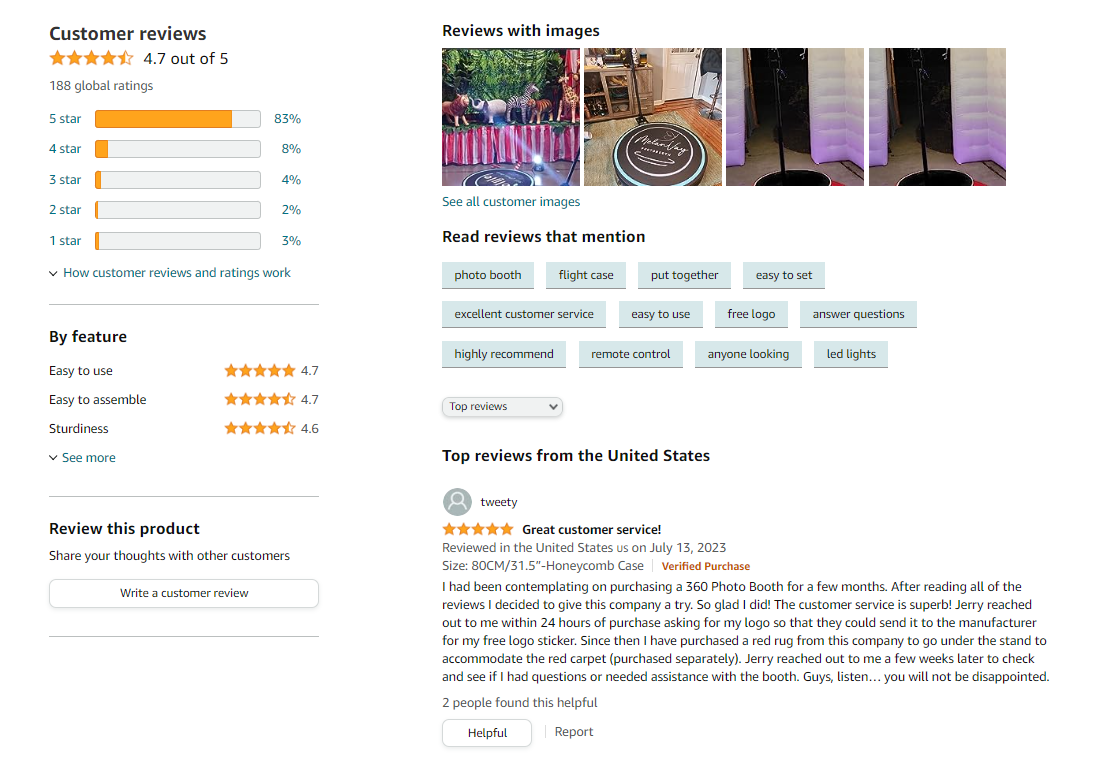The image size is (1096, 757).
Task: Open the round platform logo review image
Action: pyautogui.click(x=653, y=117)
